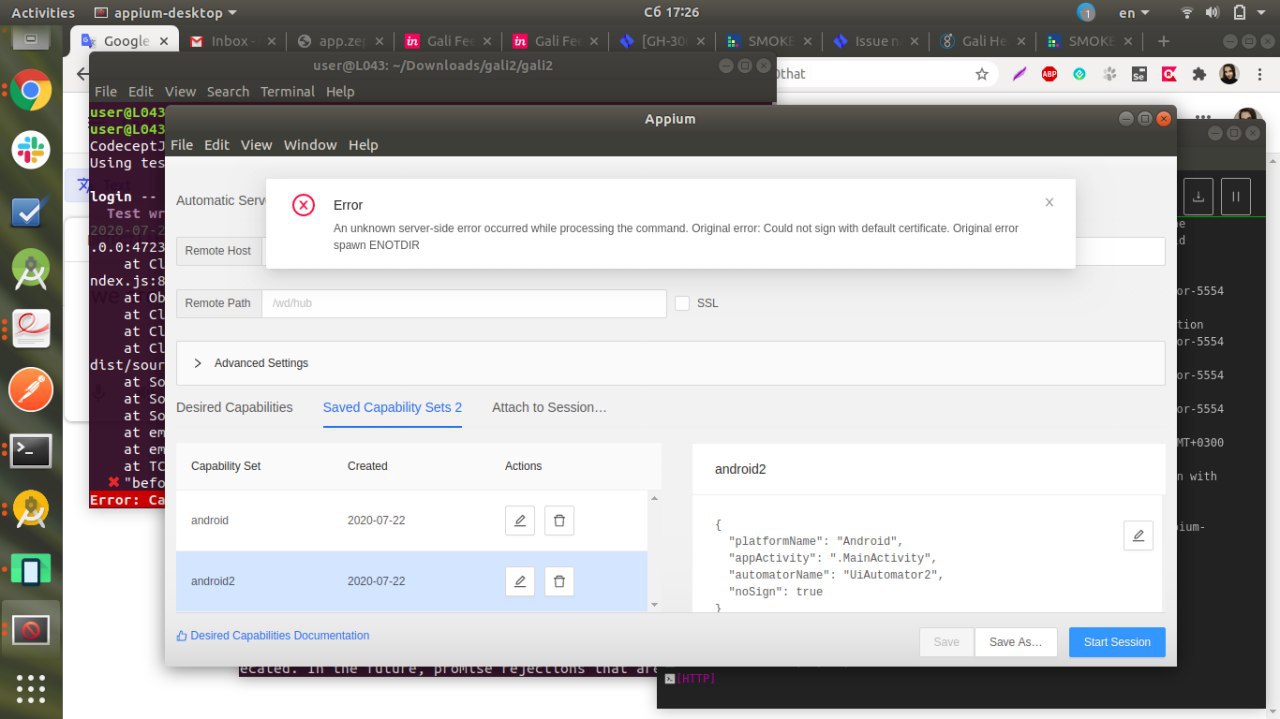Click the Capability Set column header
Screen dimensions: 1280x719
[x=226, y=466]
